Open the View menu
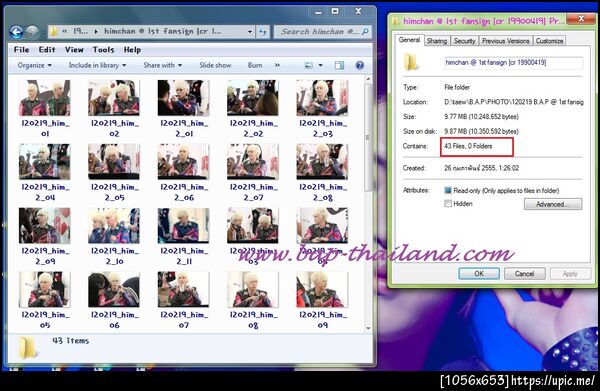This screenshot has height=391, width=600. click(74, 50)
